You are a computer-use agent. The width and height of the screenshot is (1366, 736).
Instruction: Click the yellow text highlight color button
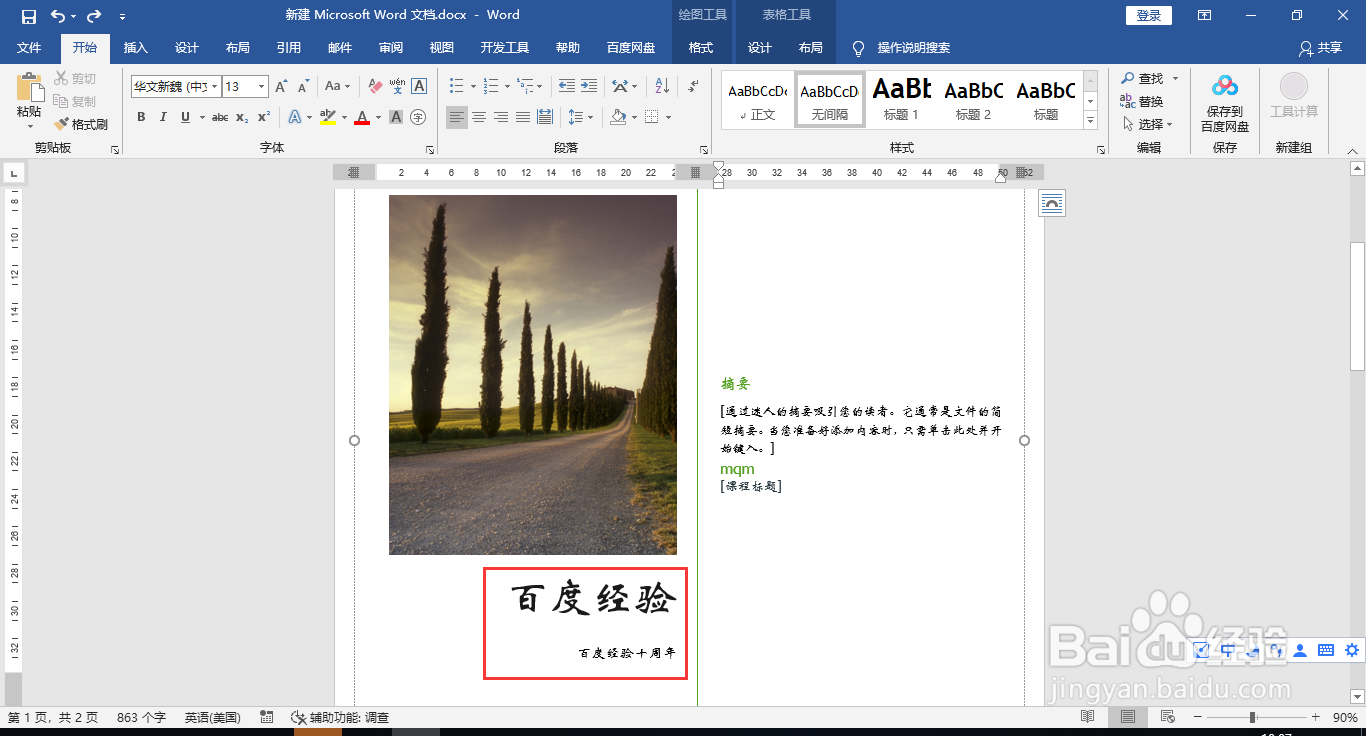[x=327, y=117]
